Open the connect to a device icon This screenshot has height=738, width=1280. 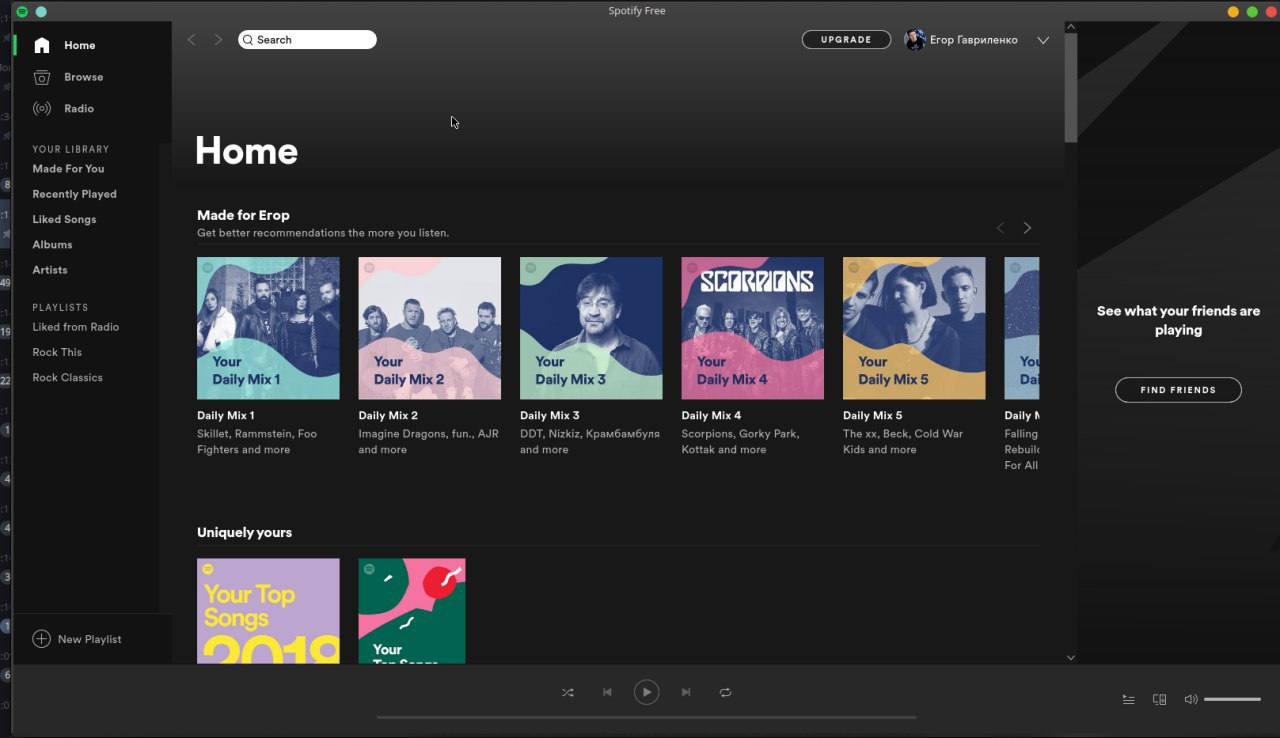click(1159, 700)
